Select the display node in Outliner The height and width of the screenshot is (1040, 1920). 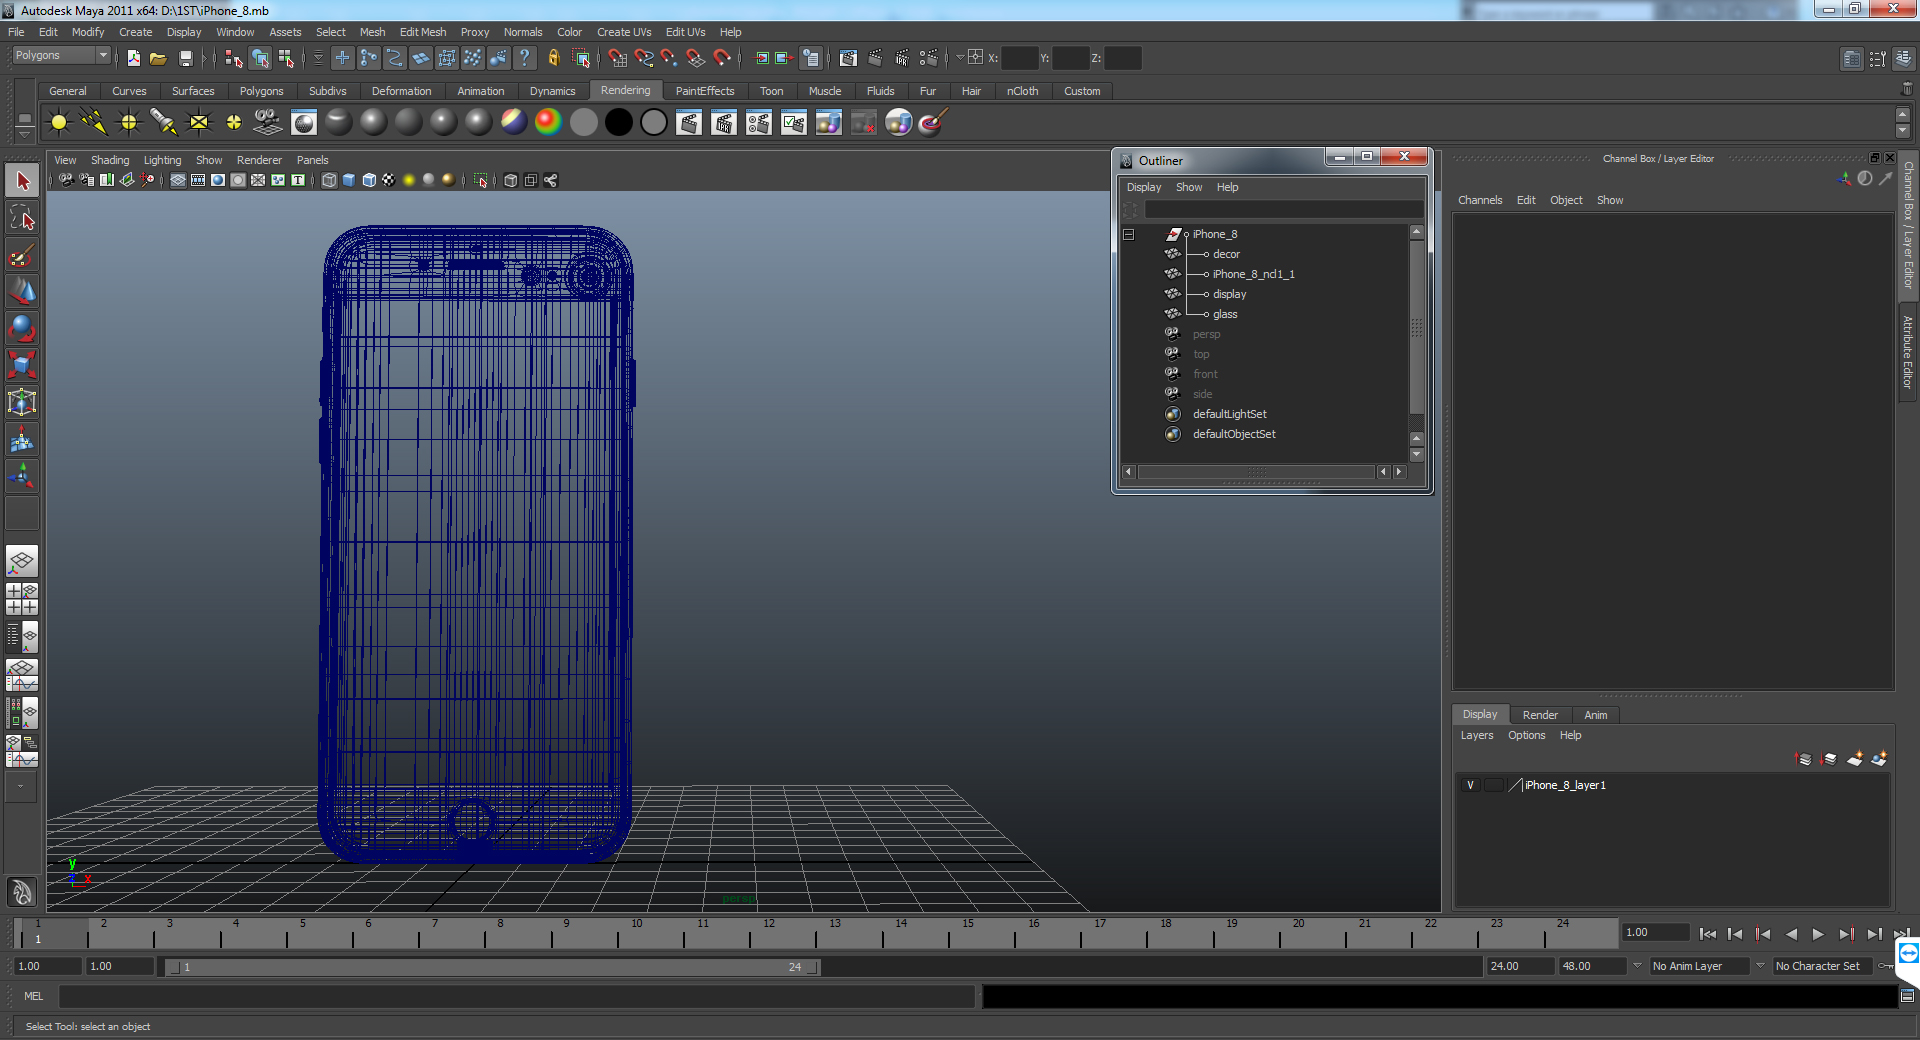click(x=1229, y=294)
